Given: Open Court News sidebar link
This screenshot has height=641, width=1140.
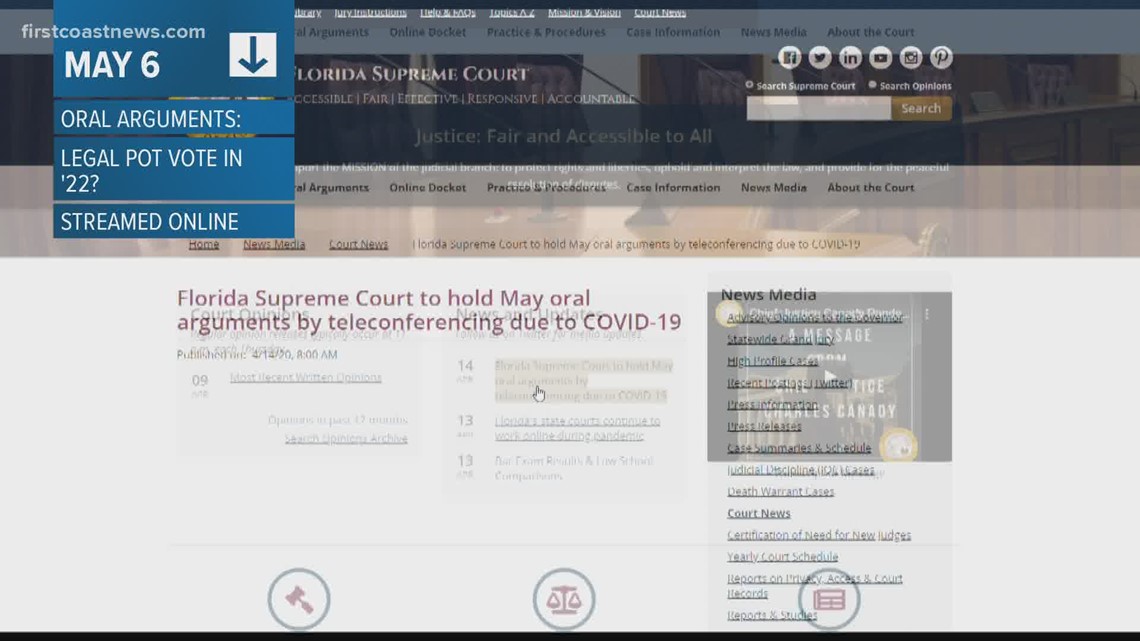Looking at the screenshot, I should pyautogui.click(x=758, y=513).
